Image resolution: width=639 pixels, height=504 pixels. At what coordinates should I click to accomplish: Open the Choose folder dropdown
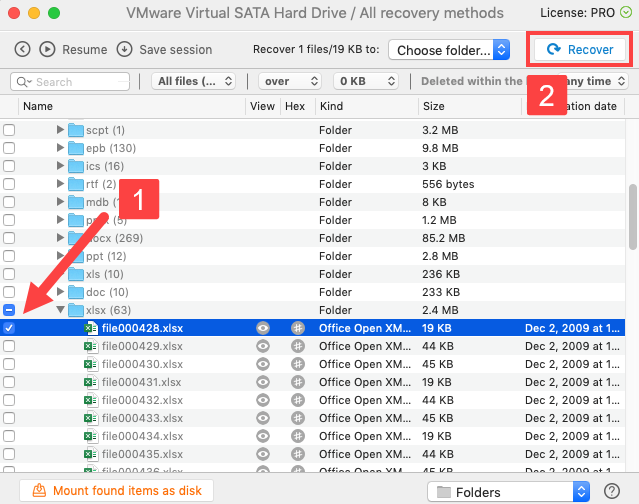[x=449, y=50]
